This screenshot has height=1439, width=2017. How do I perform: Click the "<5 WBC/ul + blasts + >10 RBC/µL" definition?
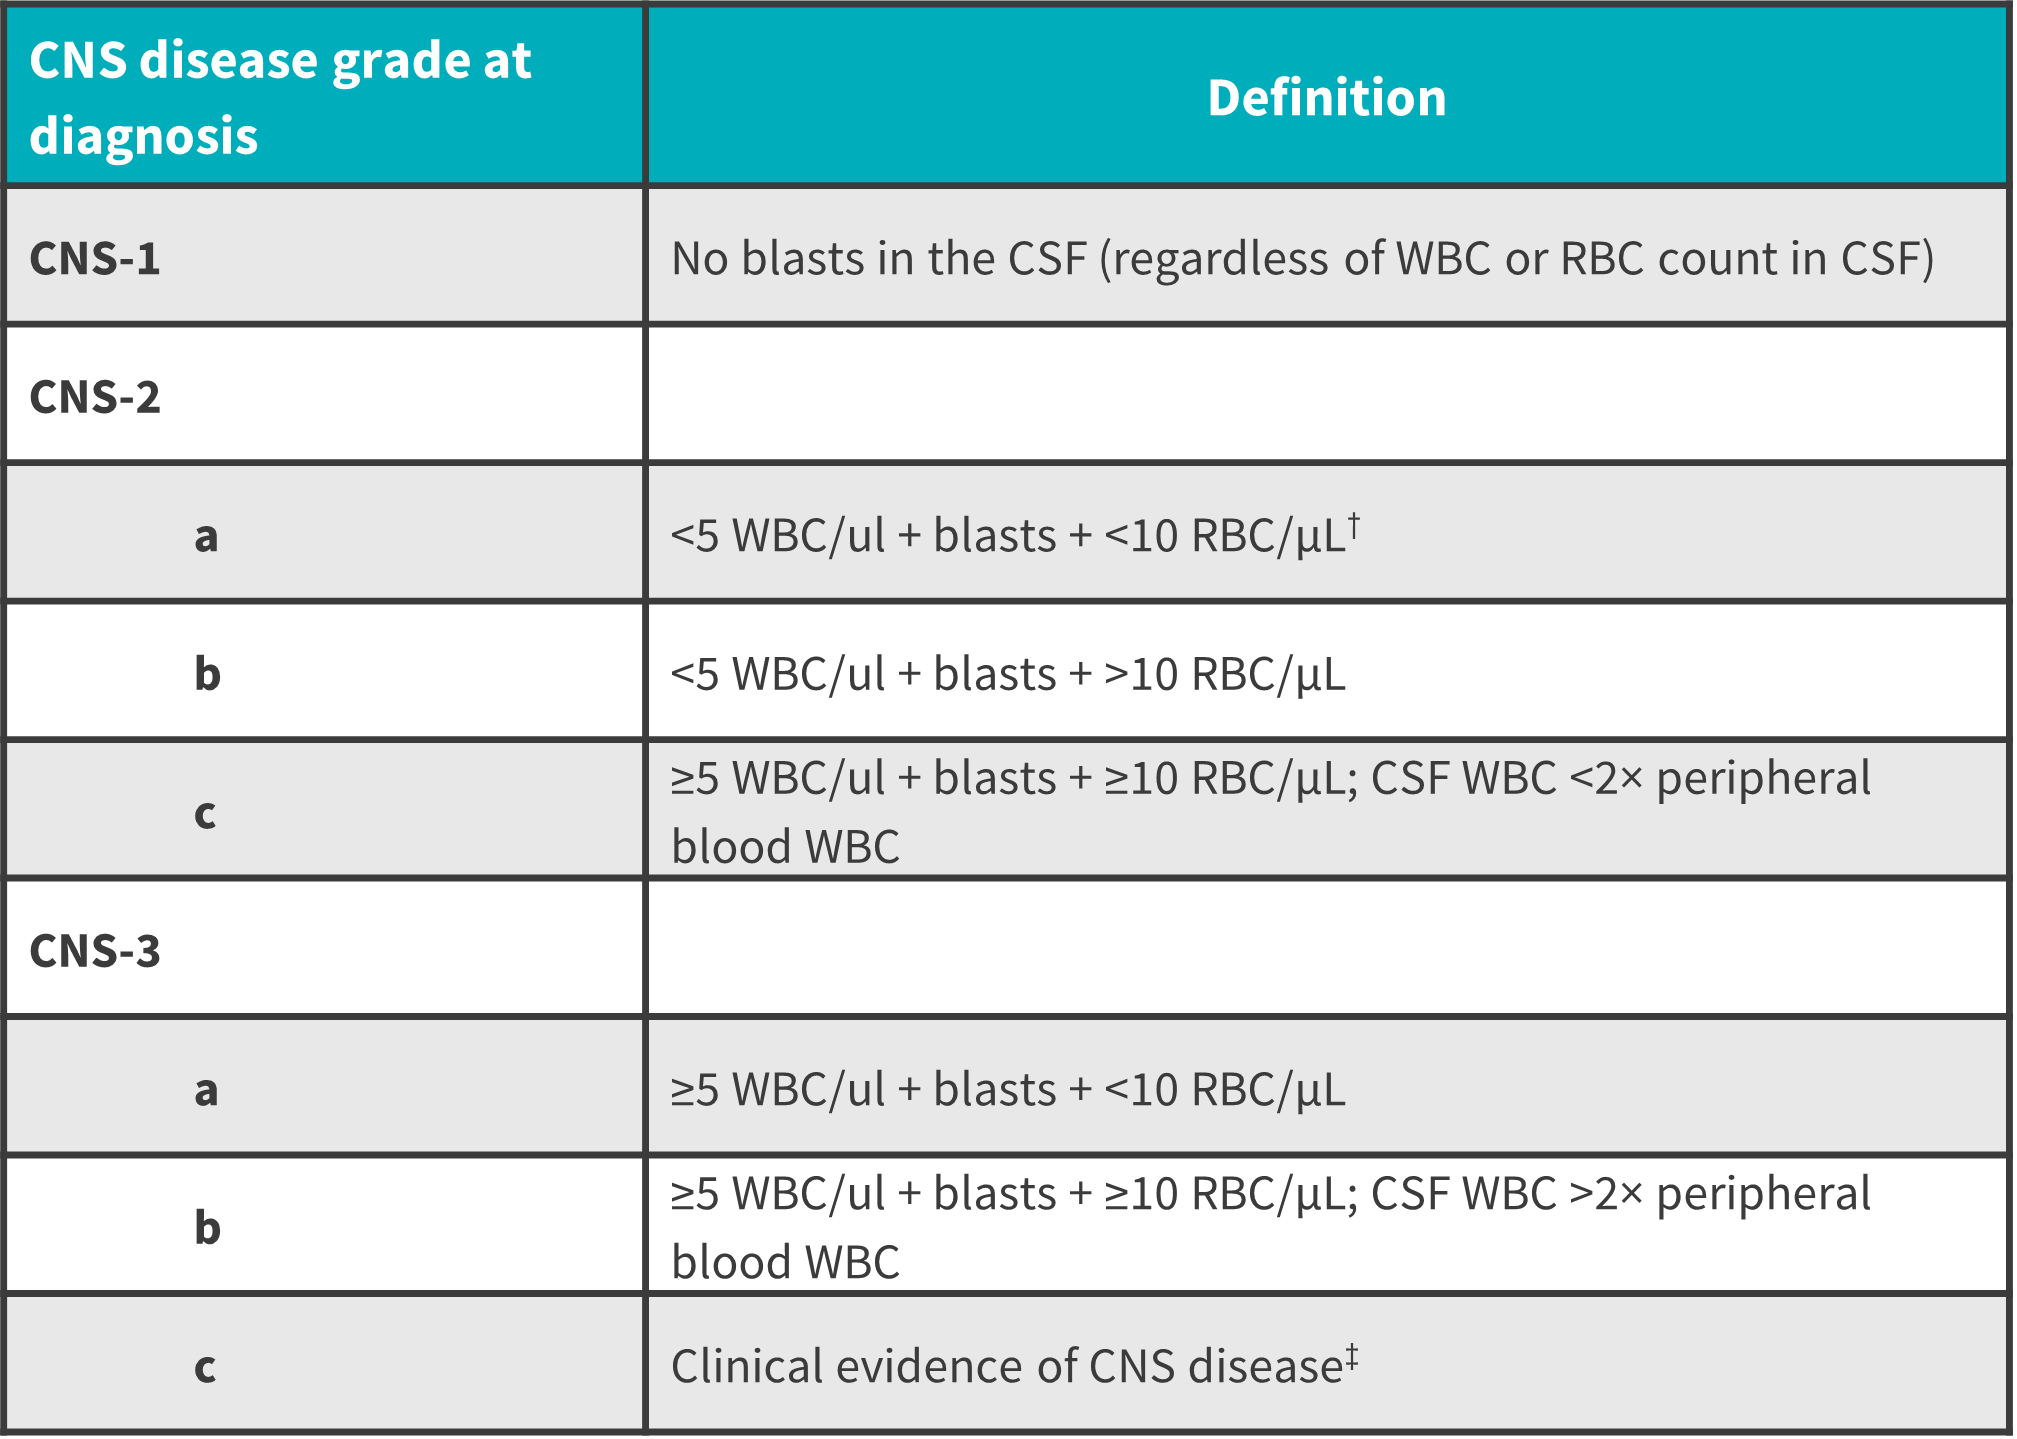[1008, 674]
